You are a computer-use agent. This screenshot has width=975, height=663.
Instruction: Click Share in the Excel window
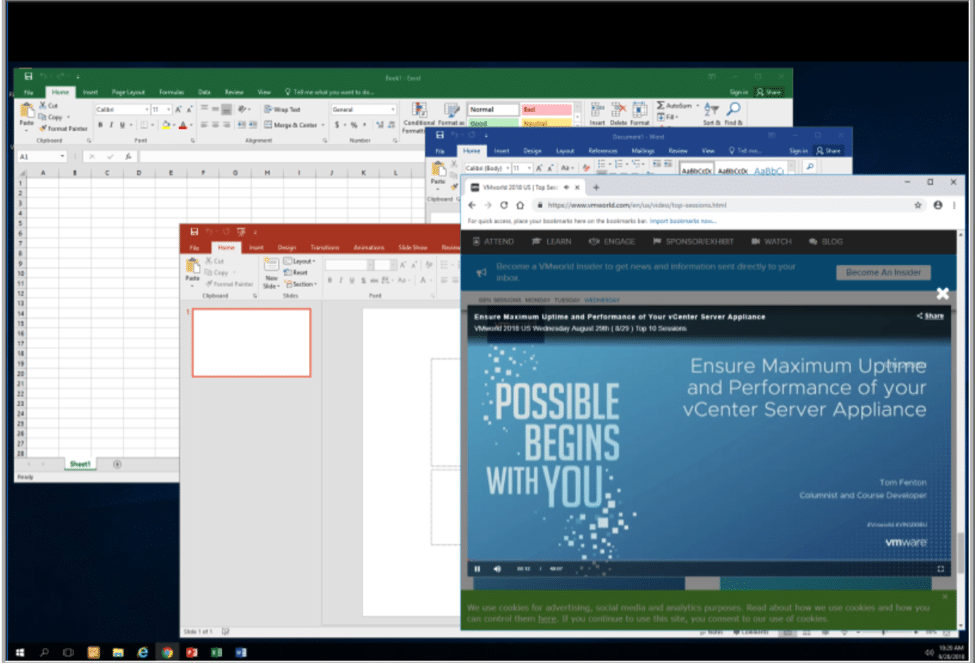pos(769,92)
